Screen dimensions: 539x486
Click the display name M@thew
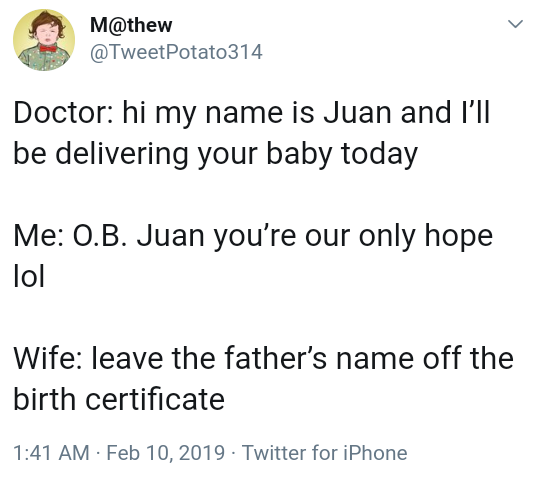tap(131, 25)
